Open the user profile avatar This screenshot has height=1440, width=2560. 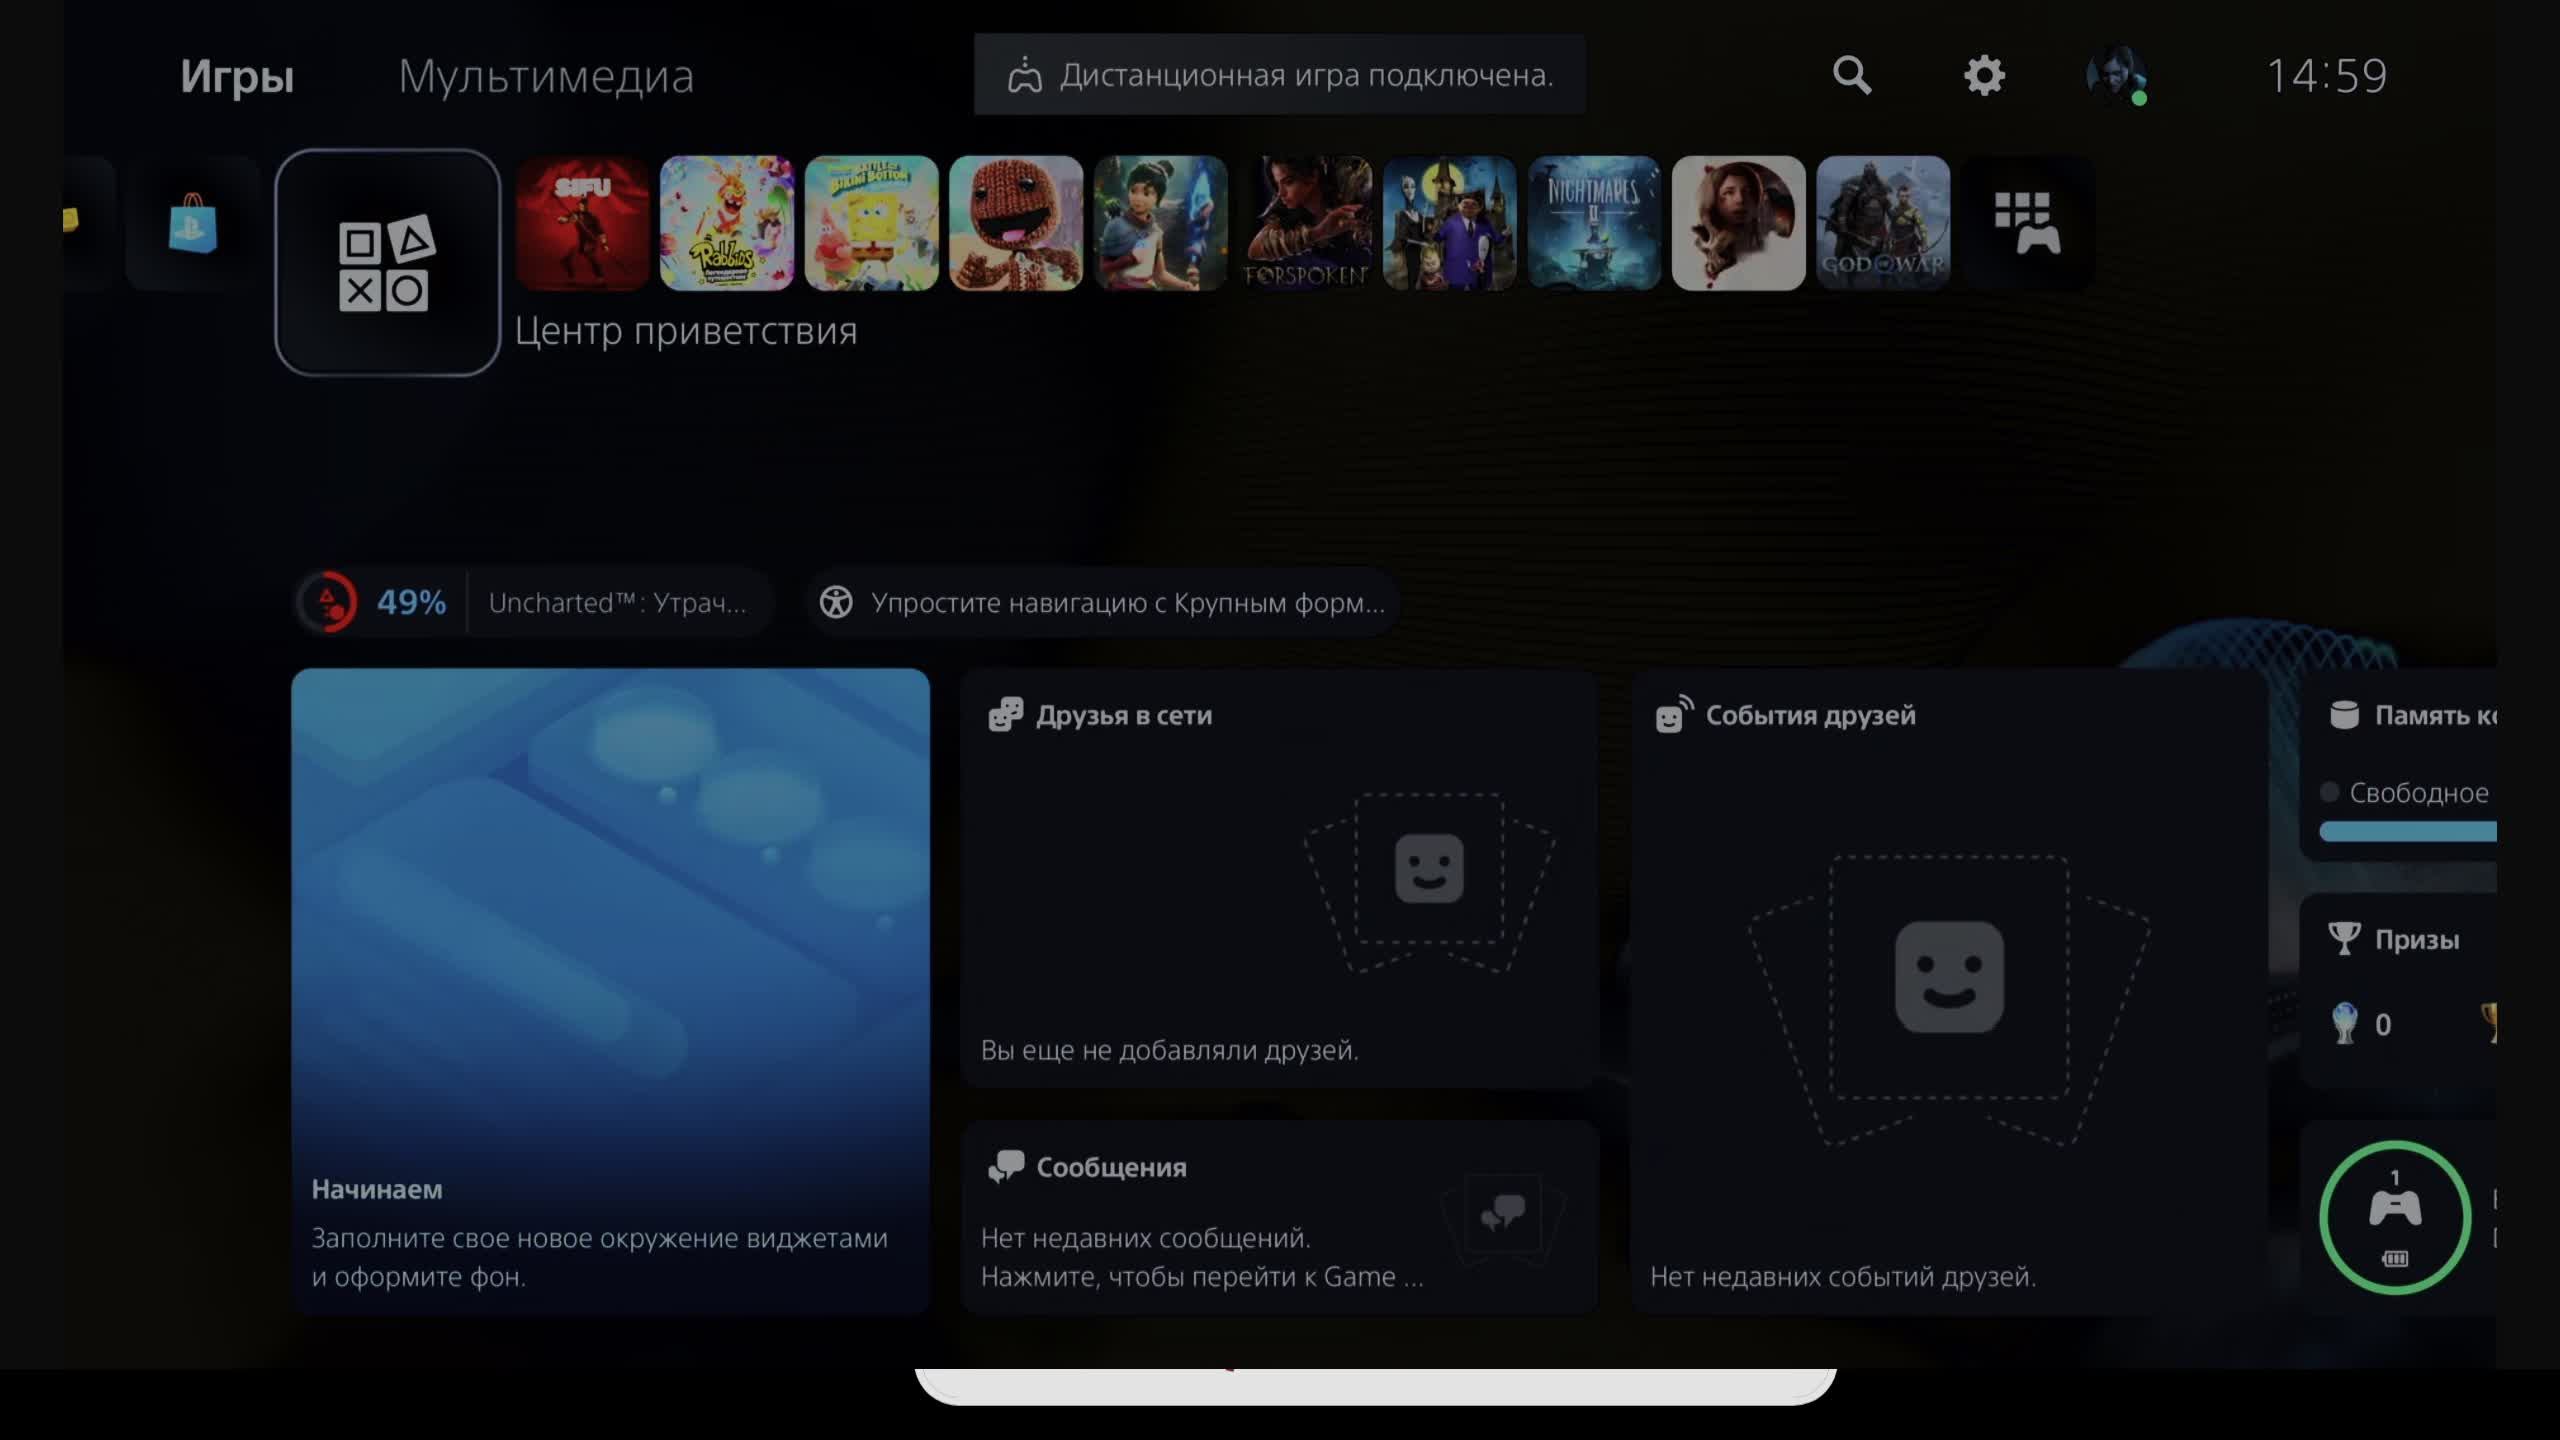(x=2115, y=75)
